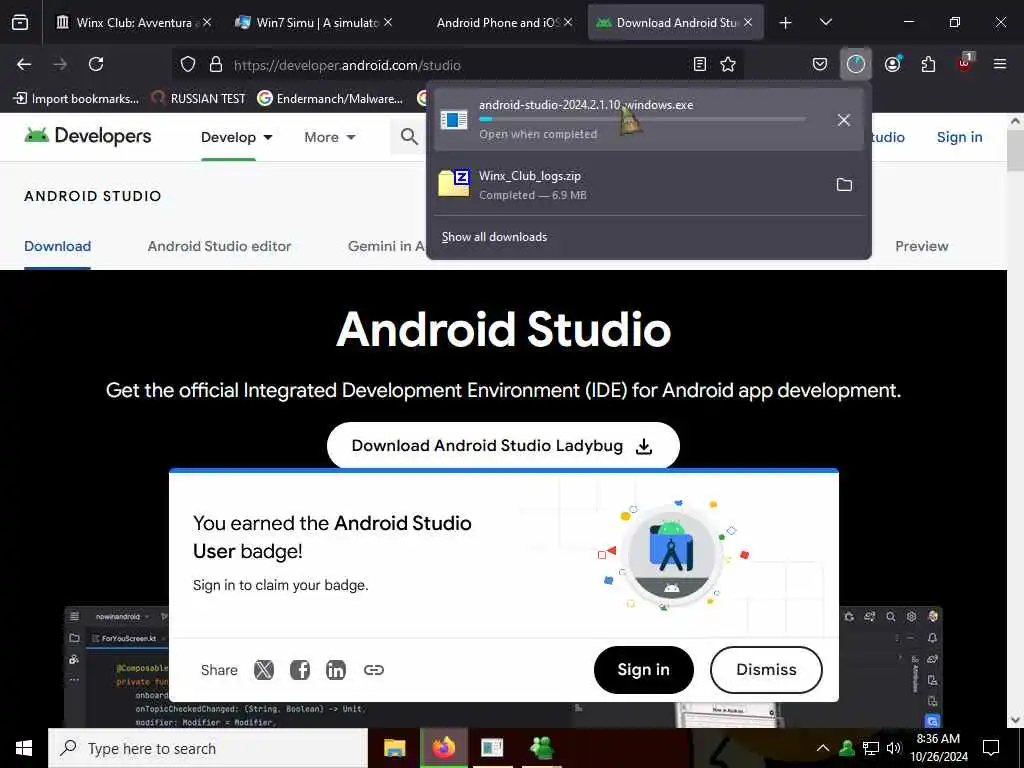The width and height of the screenshot is (1024, 768).
Task: Click Download Android Studio Ladybug button
Action: [x=503, y=445]
